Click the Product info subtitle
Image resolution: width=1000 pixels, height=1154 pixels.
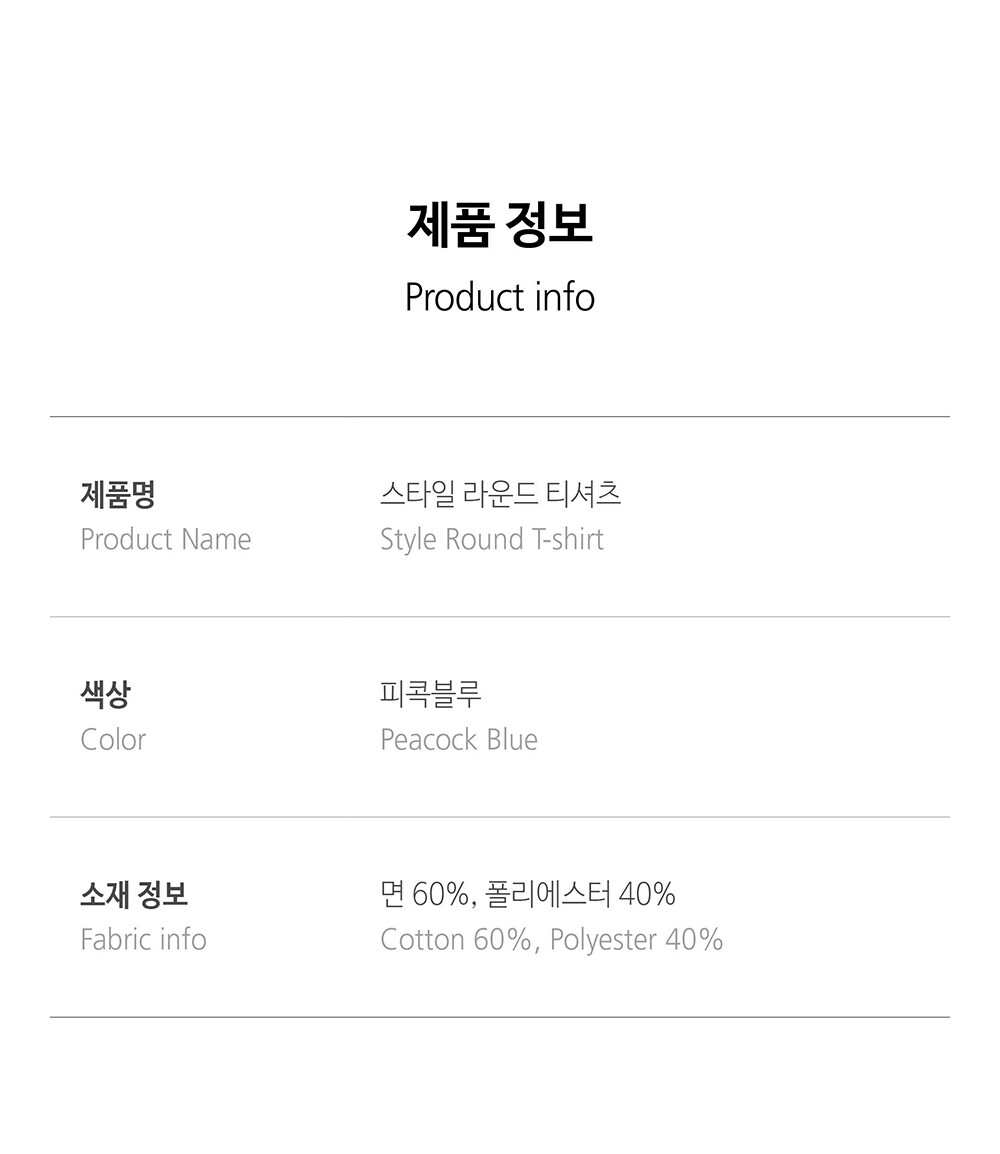click(x=500, y=297)
